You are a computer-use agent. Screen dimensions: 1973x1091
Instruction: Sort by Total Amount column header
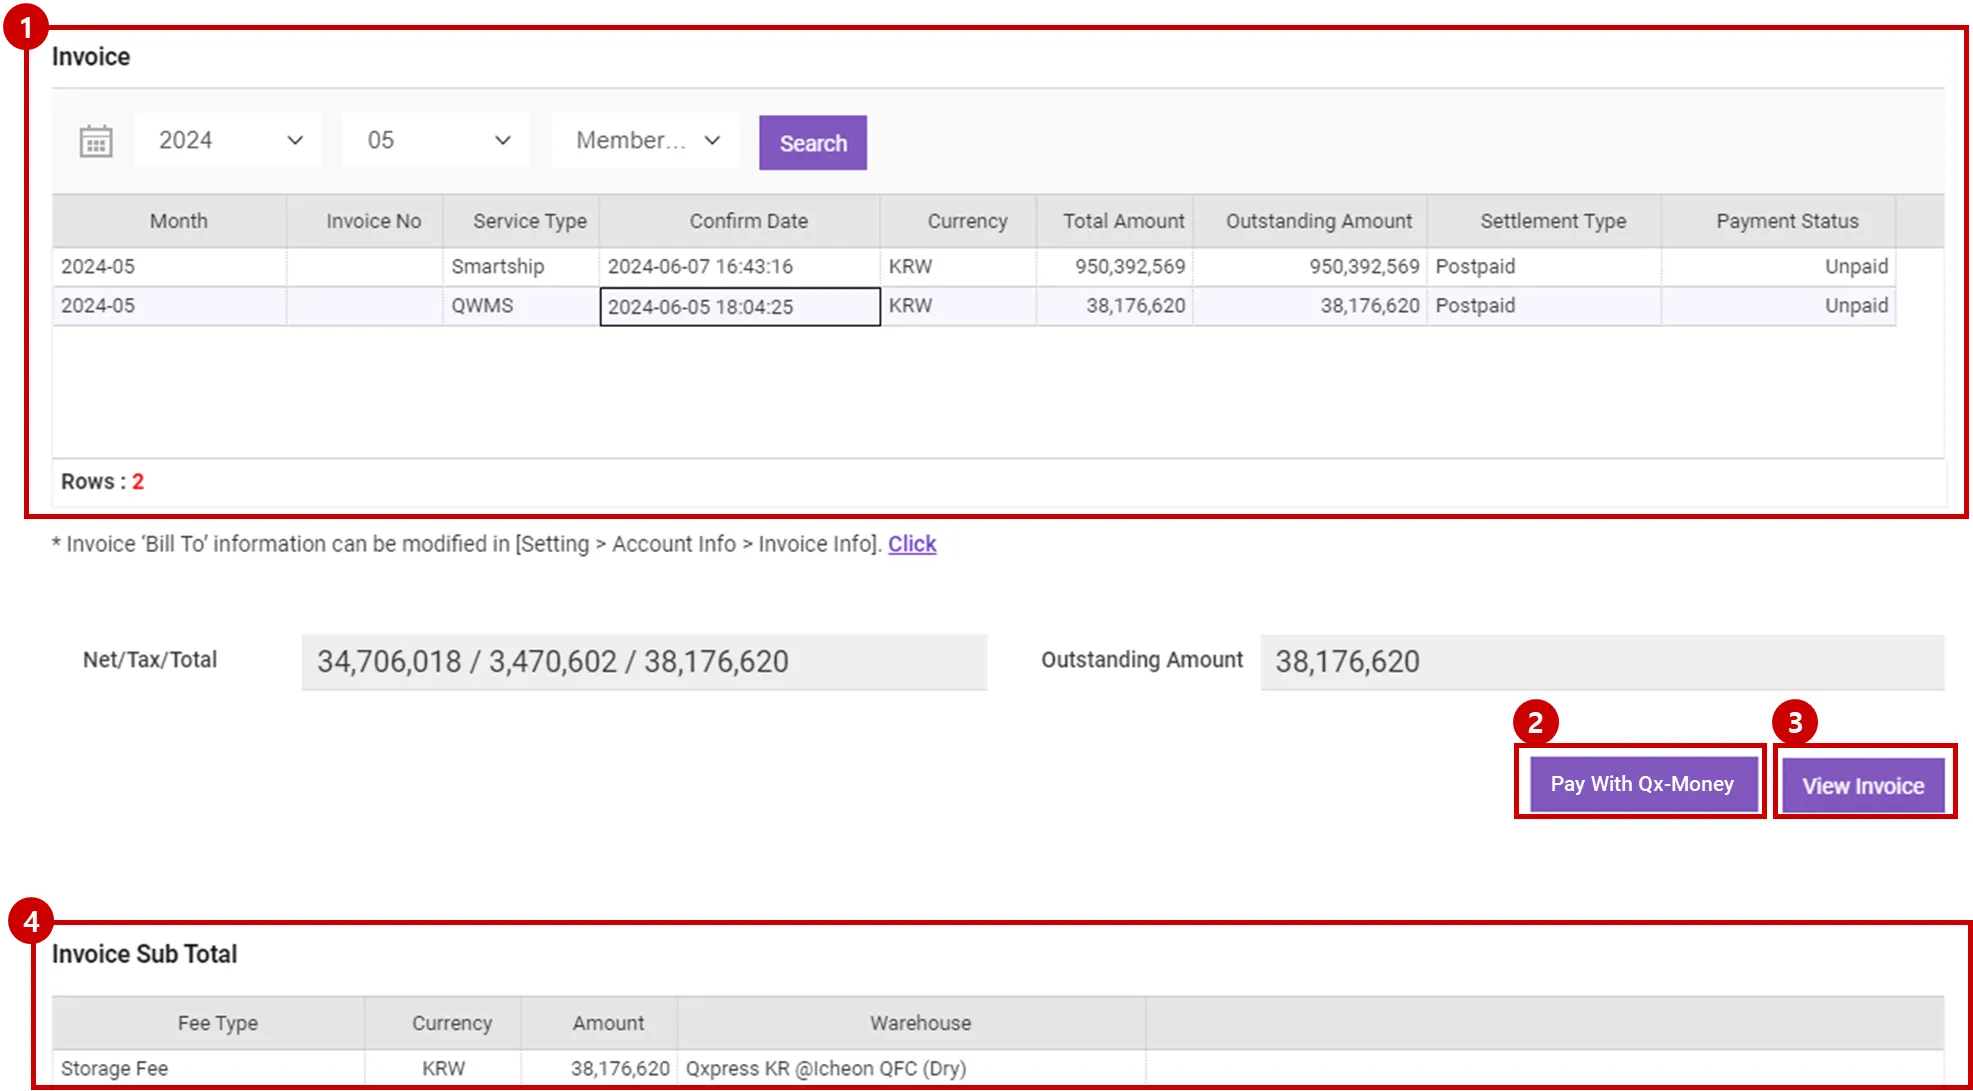(1122, 221)
